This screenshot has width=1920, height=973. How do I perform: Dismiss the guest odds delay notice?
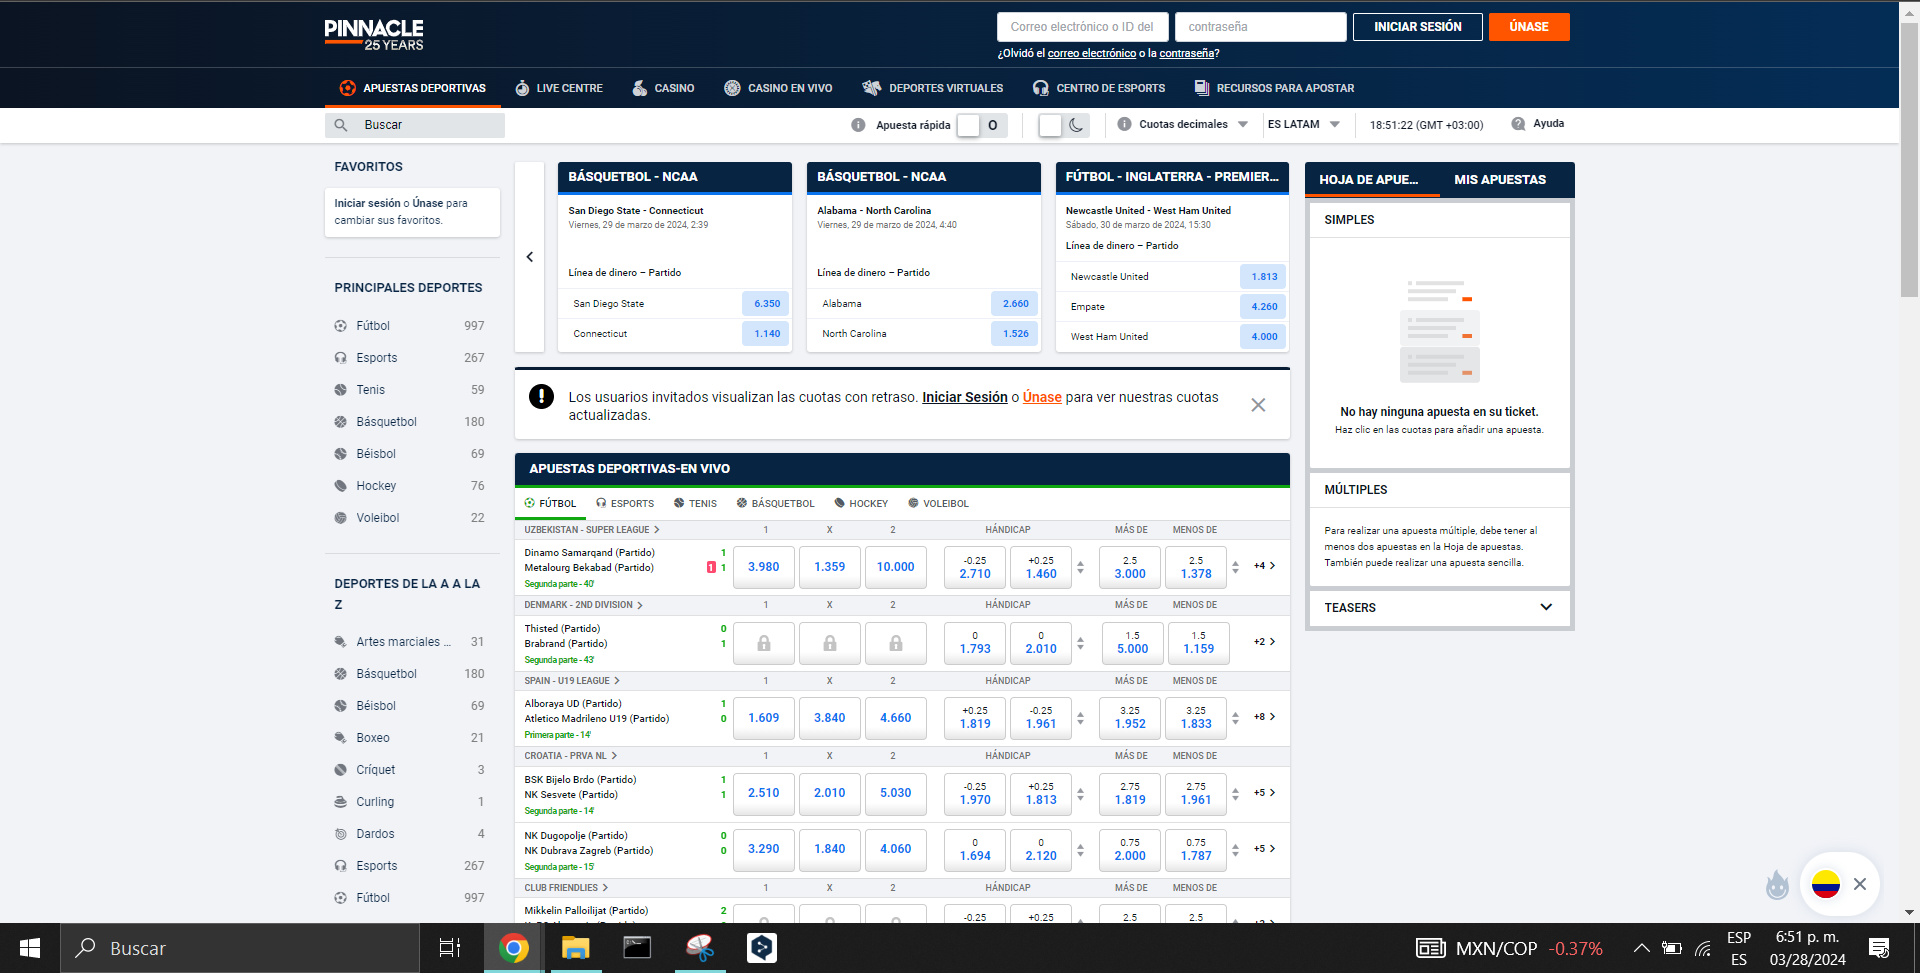coord(1258,405)
